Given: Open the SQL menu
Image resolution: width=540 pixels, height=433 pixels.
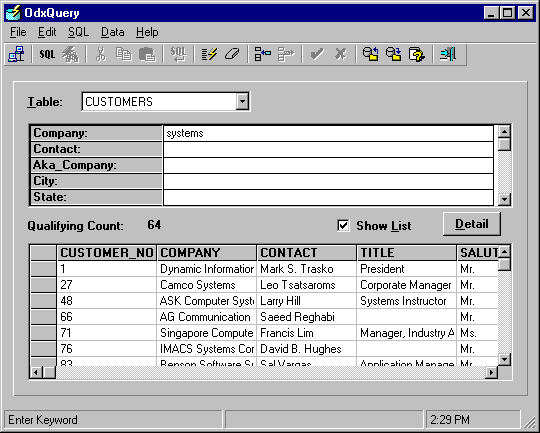Looking at the screenshot, I should 79,32.
